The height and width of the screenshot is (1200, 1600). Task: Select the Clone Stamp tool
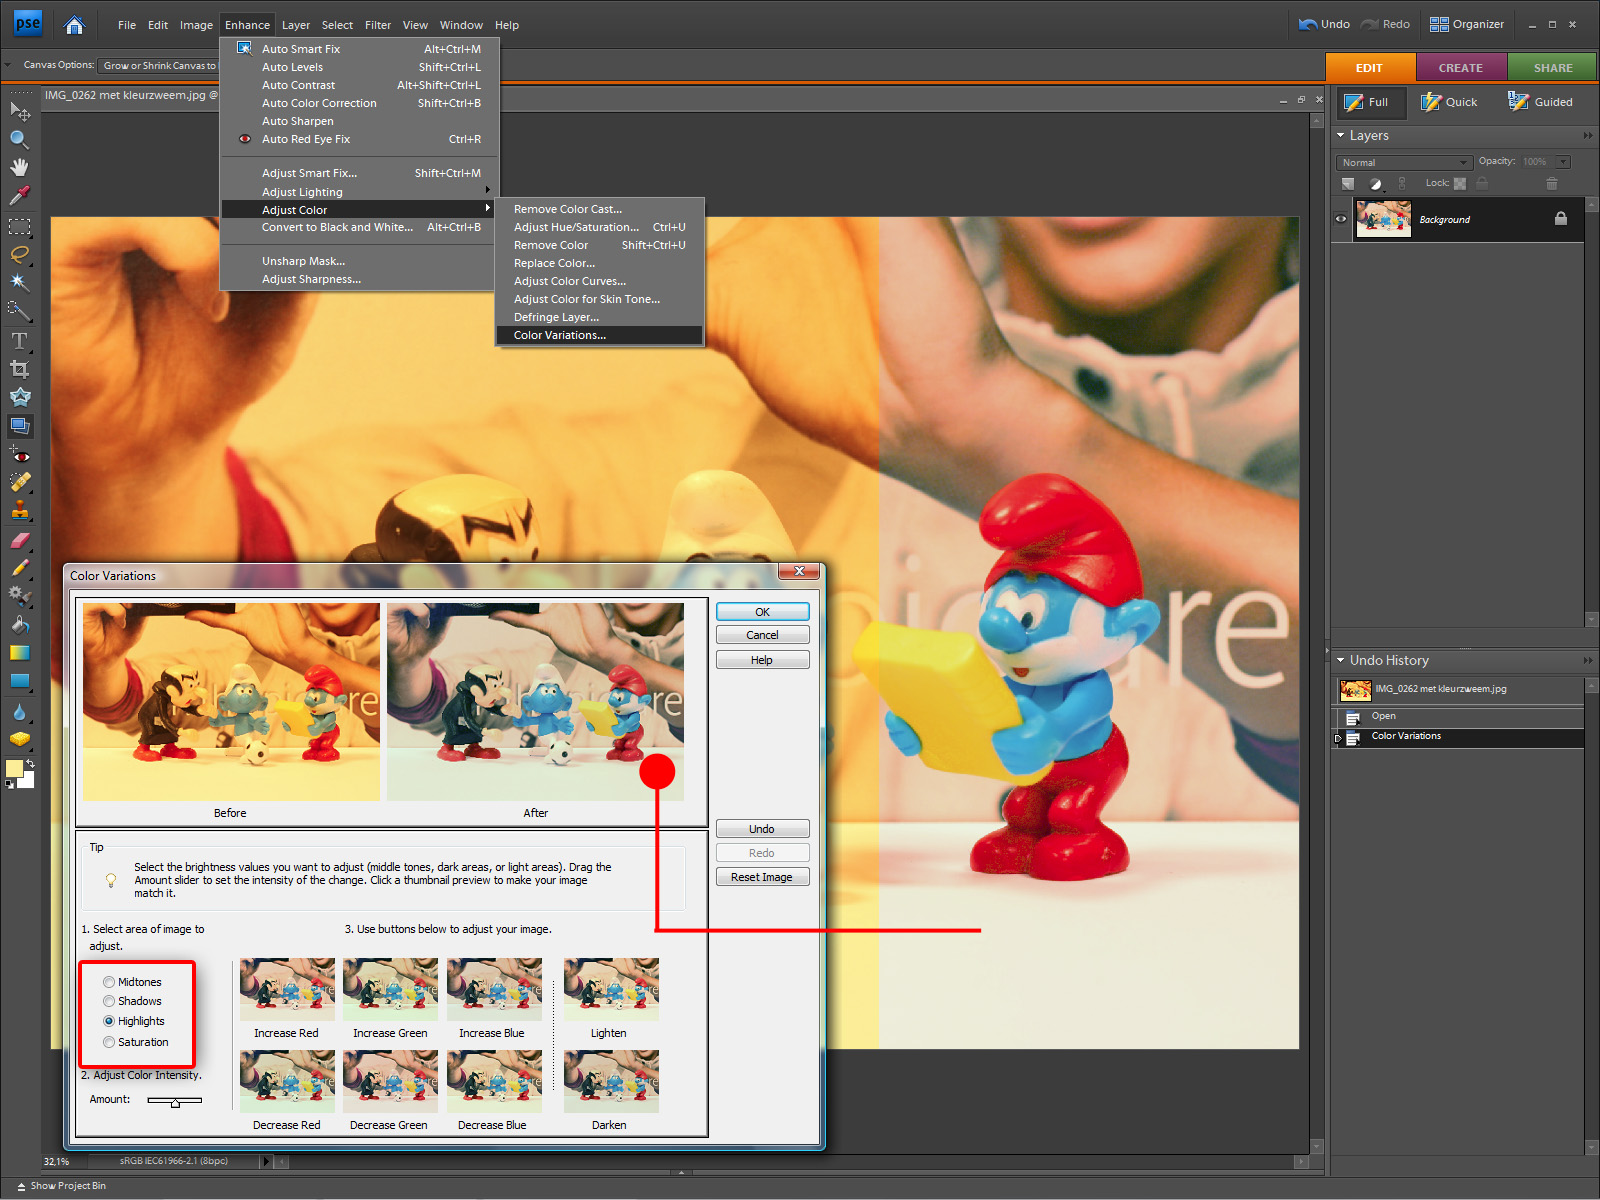point(19,510)
